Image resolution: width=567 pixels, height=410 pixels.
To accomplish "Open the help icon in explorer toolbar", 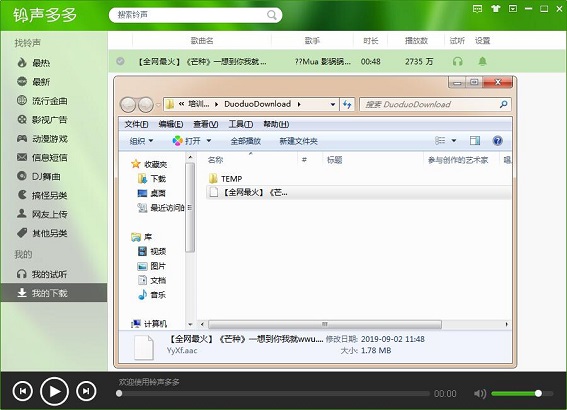I will coord(498,141).
